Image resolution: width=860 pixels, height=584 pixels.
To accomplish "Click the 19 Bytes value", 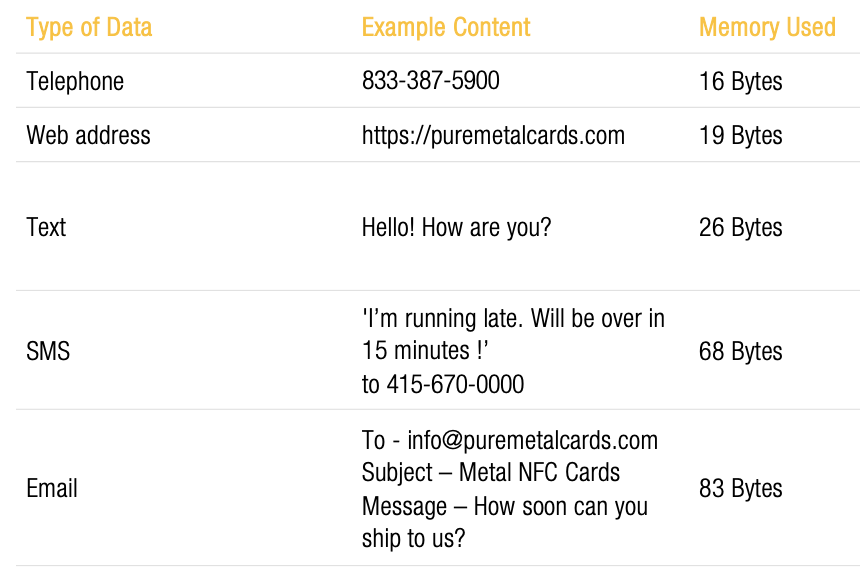I will point(740,136).
